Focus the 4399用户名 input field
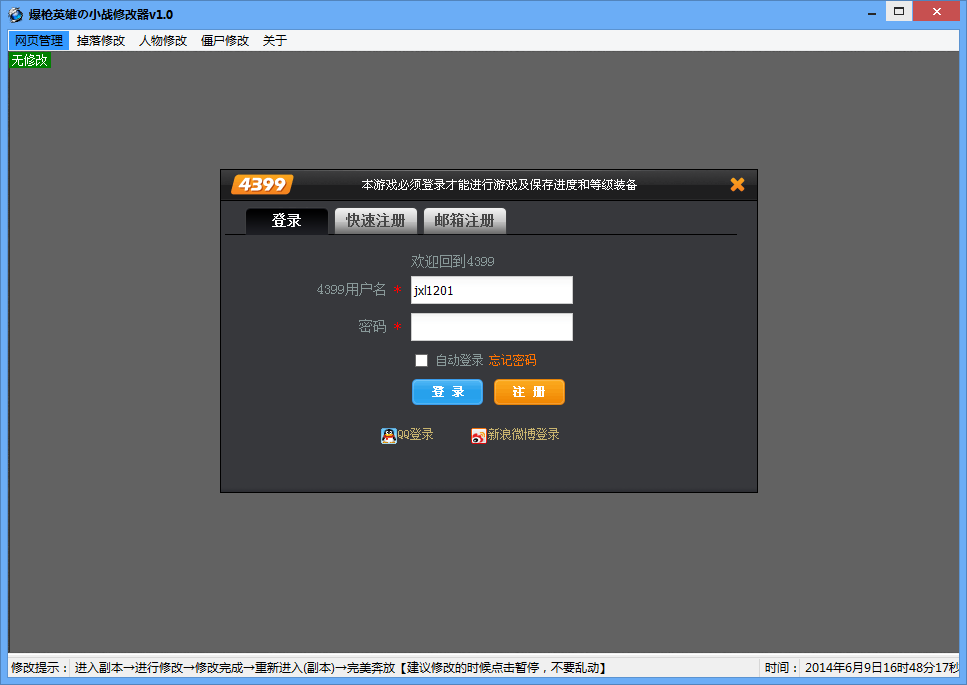The image size is (967, 685). click(x=492, y=290)
